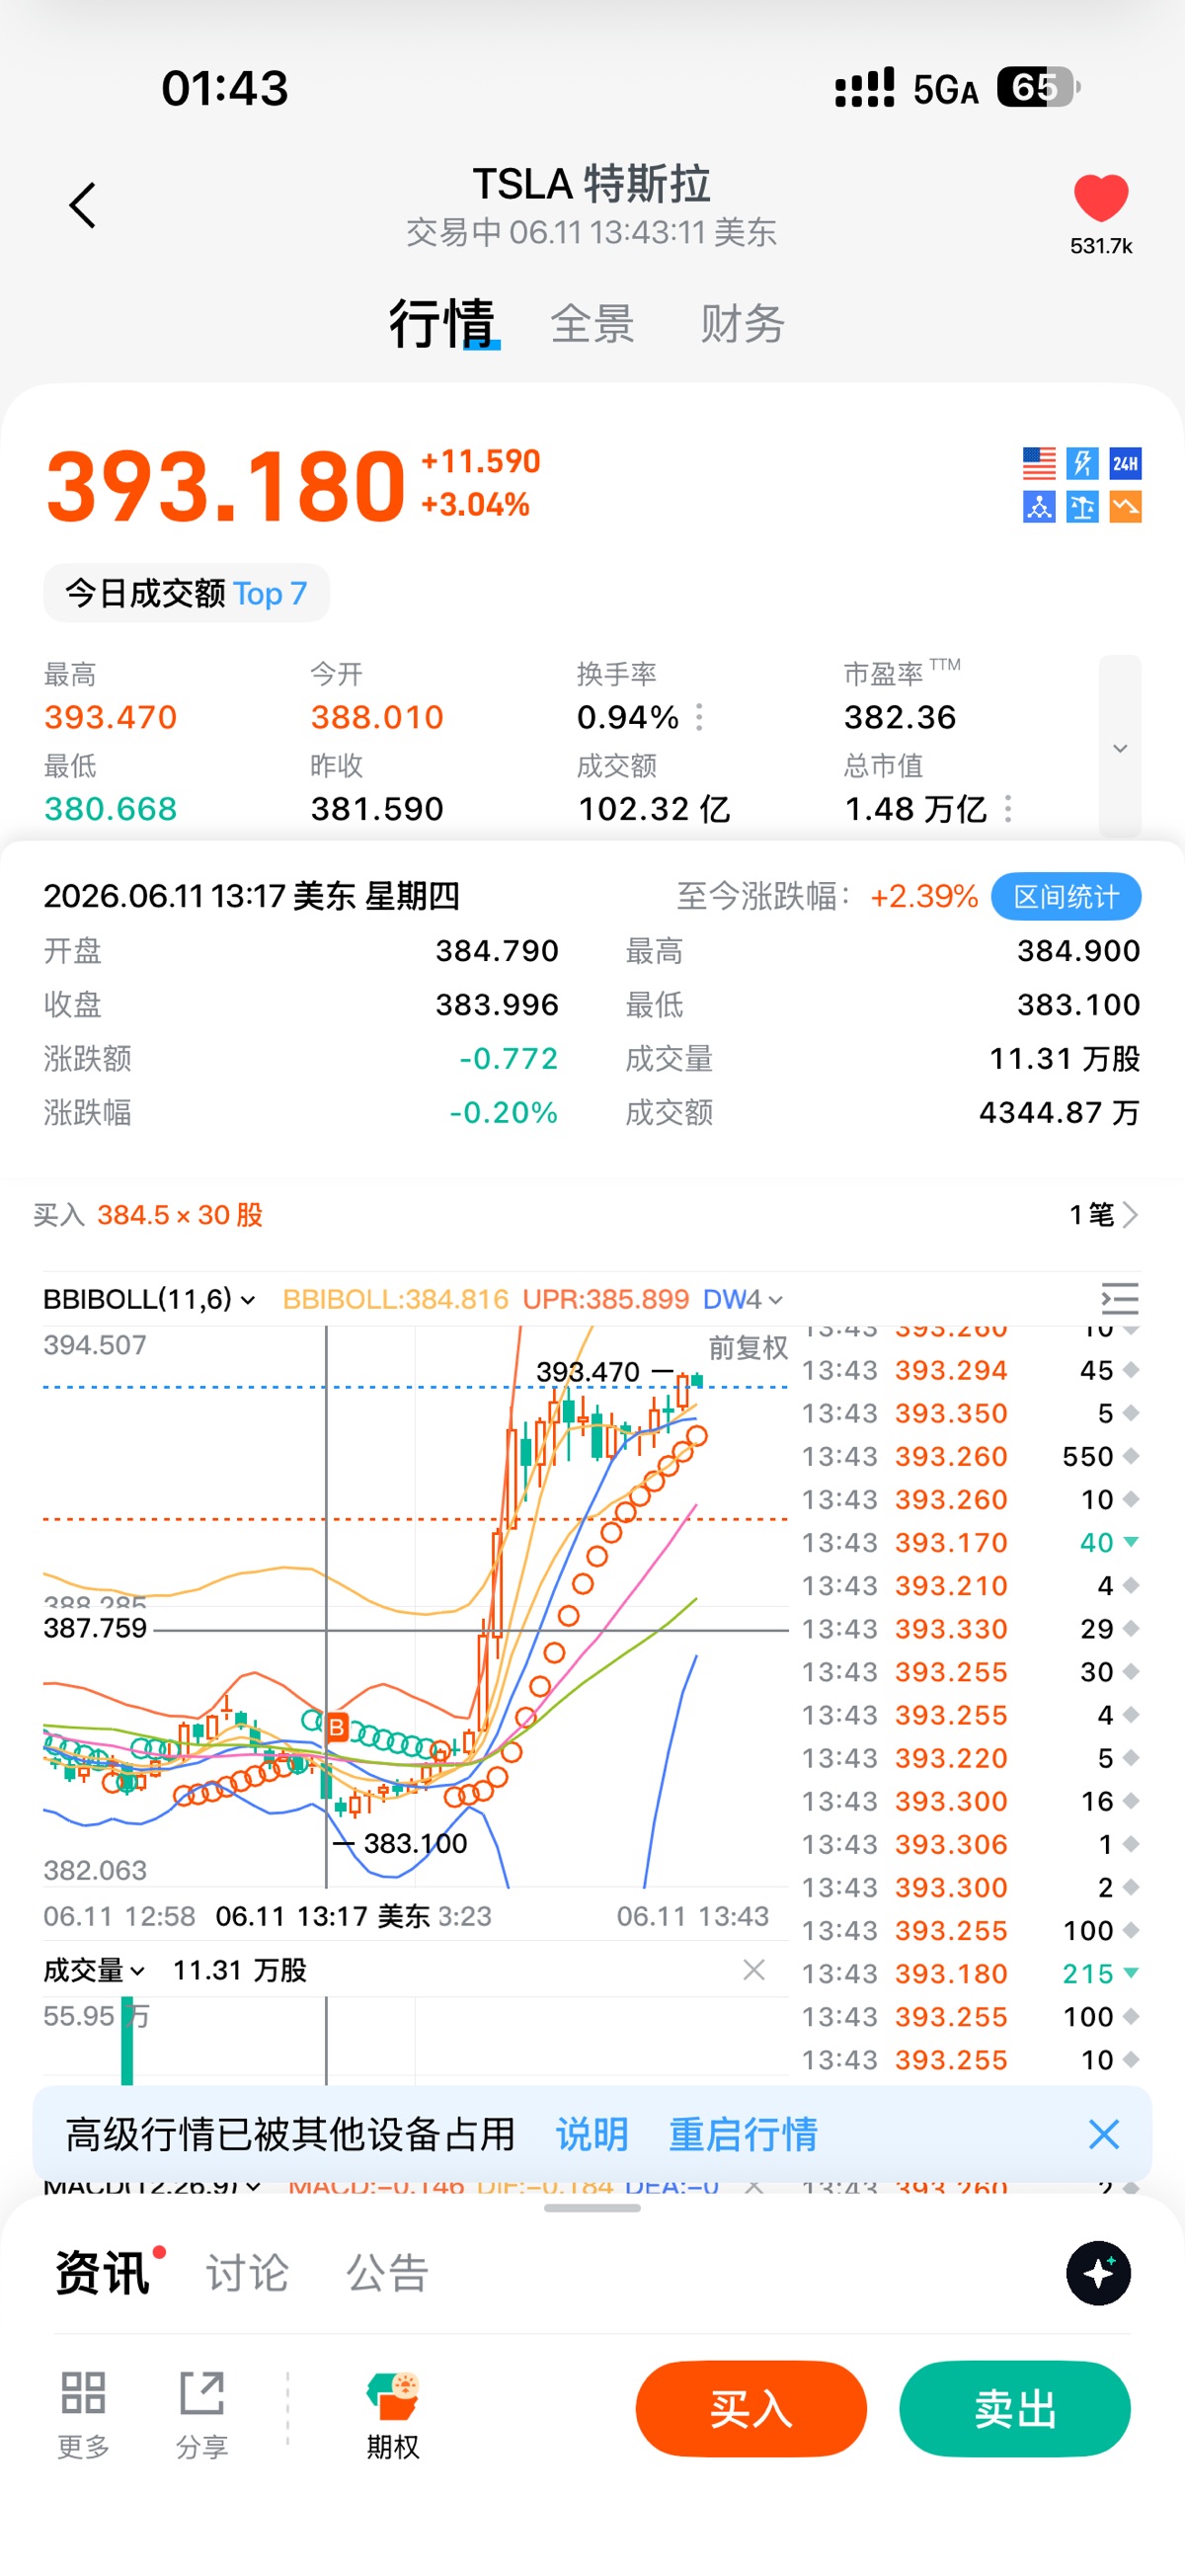1185x2576 pixels.
Task: Tap the 383.100 low label on chart
Action: 415,1843
